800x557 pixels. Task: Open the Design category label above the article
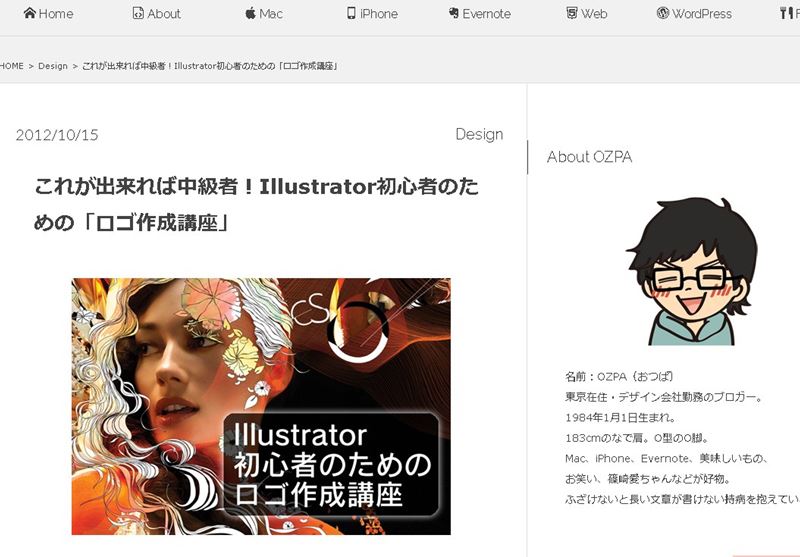point(479,134)
